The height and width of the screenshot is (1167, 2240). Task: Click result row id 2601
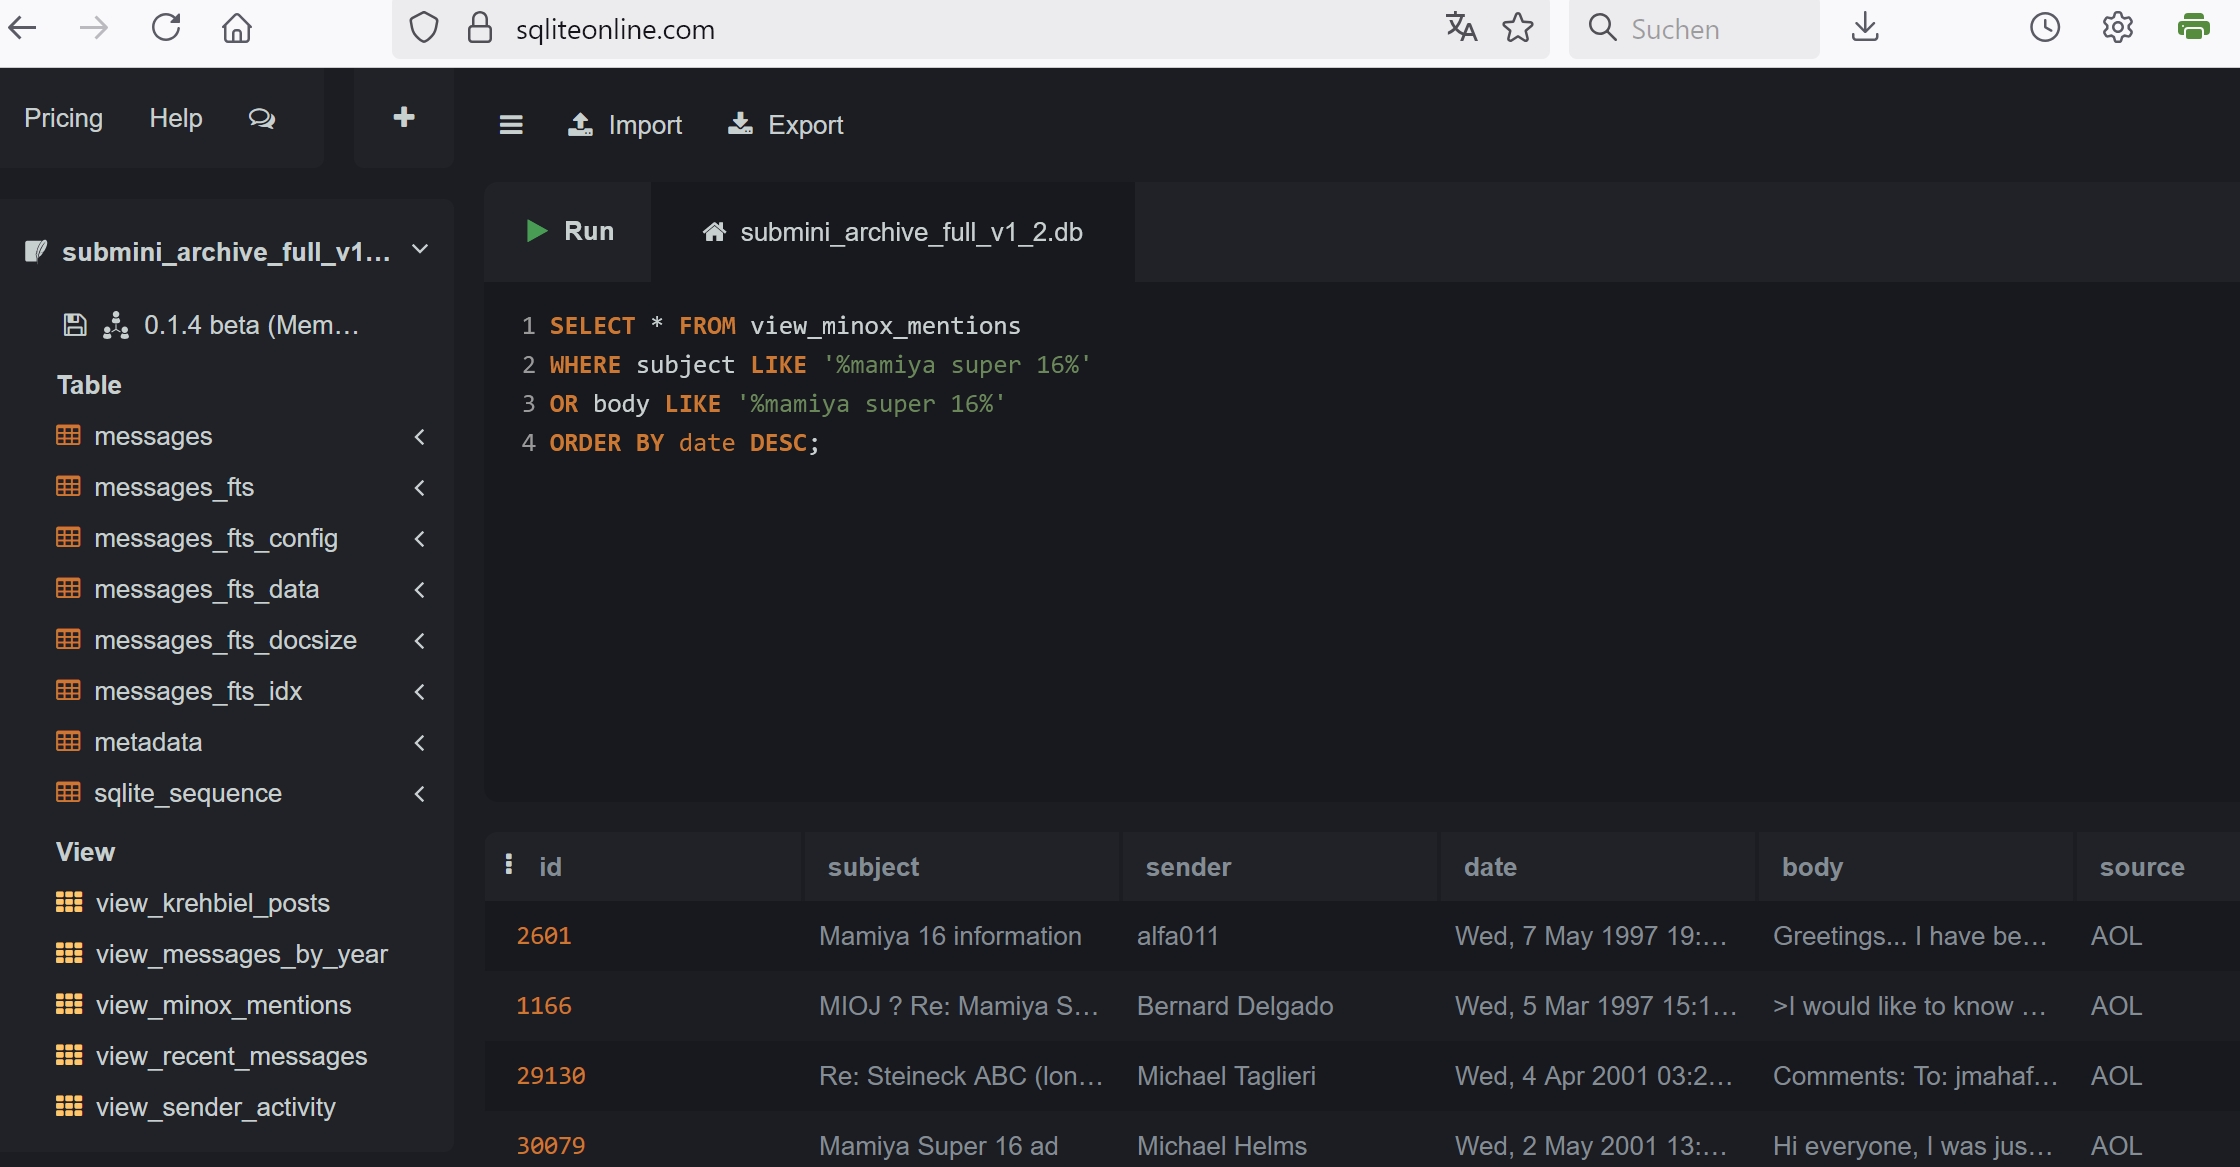coord(544,936)
